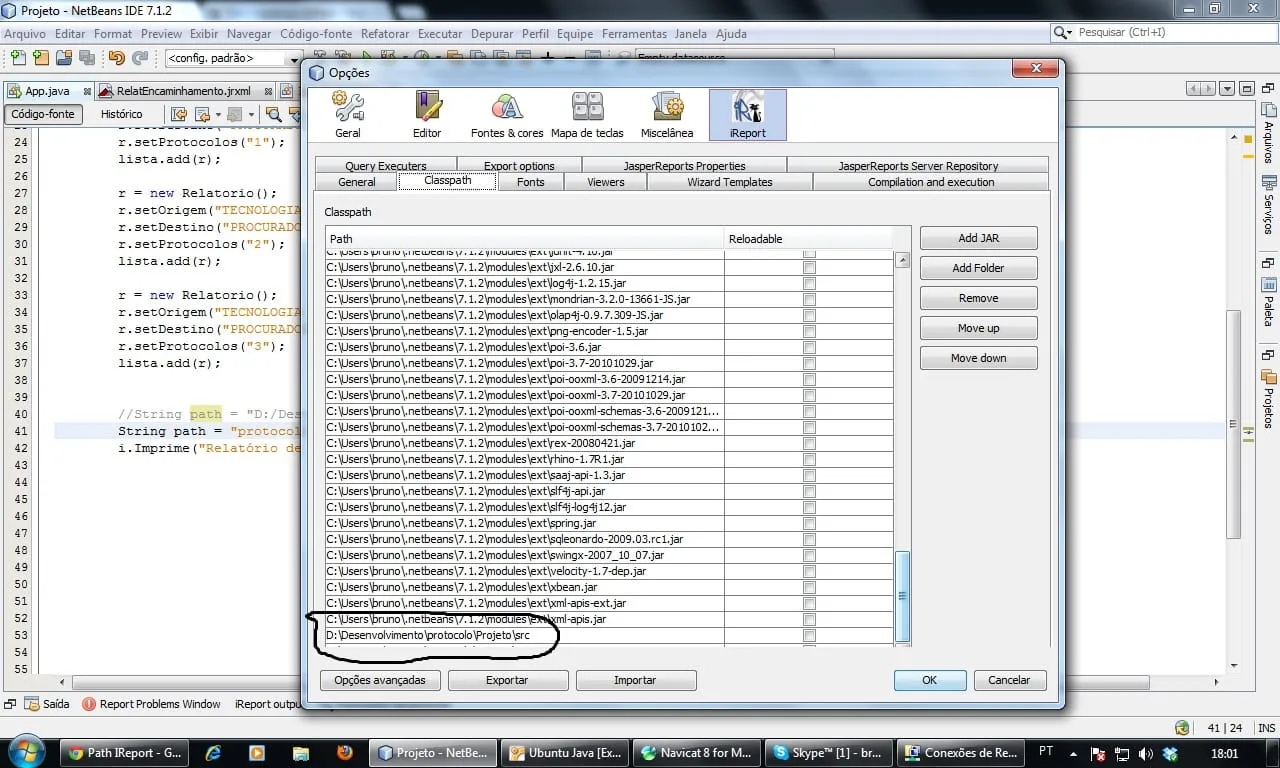
Task: Click the Add Folder button
Action: 979,268
